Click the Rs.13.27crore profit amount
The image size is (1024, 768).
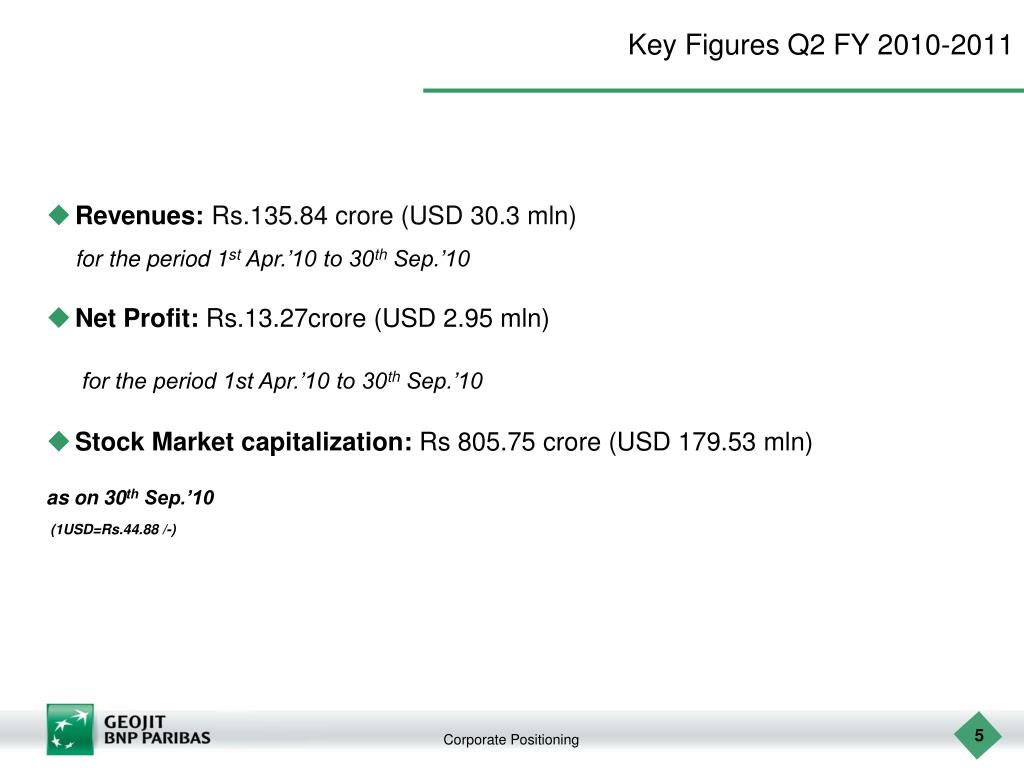coord(286,318)
